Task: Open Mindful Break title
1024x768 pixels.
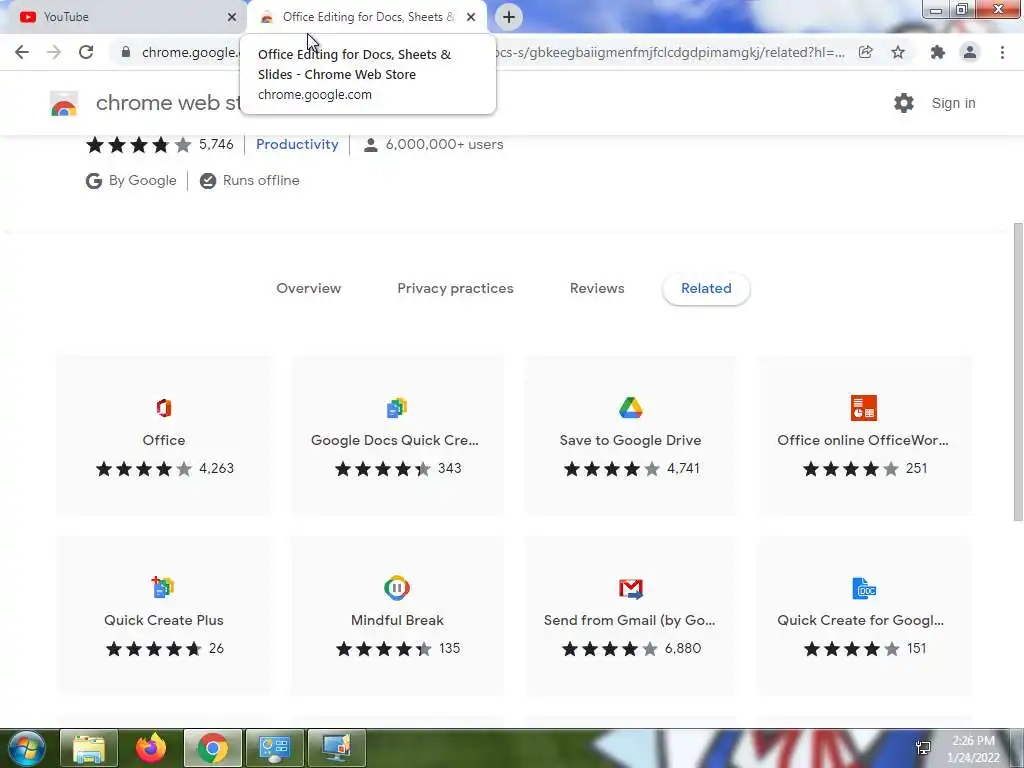Action: [397, 620]
